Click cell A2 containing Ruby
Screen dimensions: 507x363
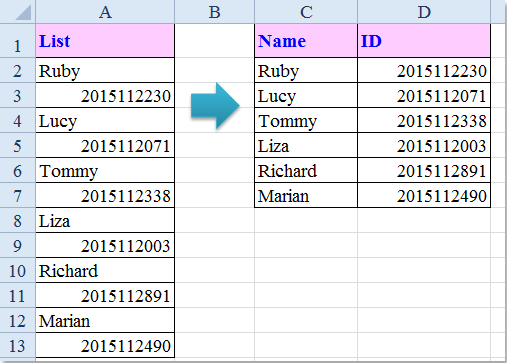click(x=105, y=70)
